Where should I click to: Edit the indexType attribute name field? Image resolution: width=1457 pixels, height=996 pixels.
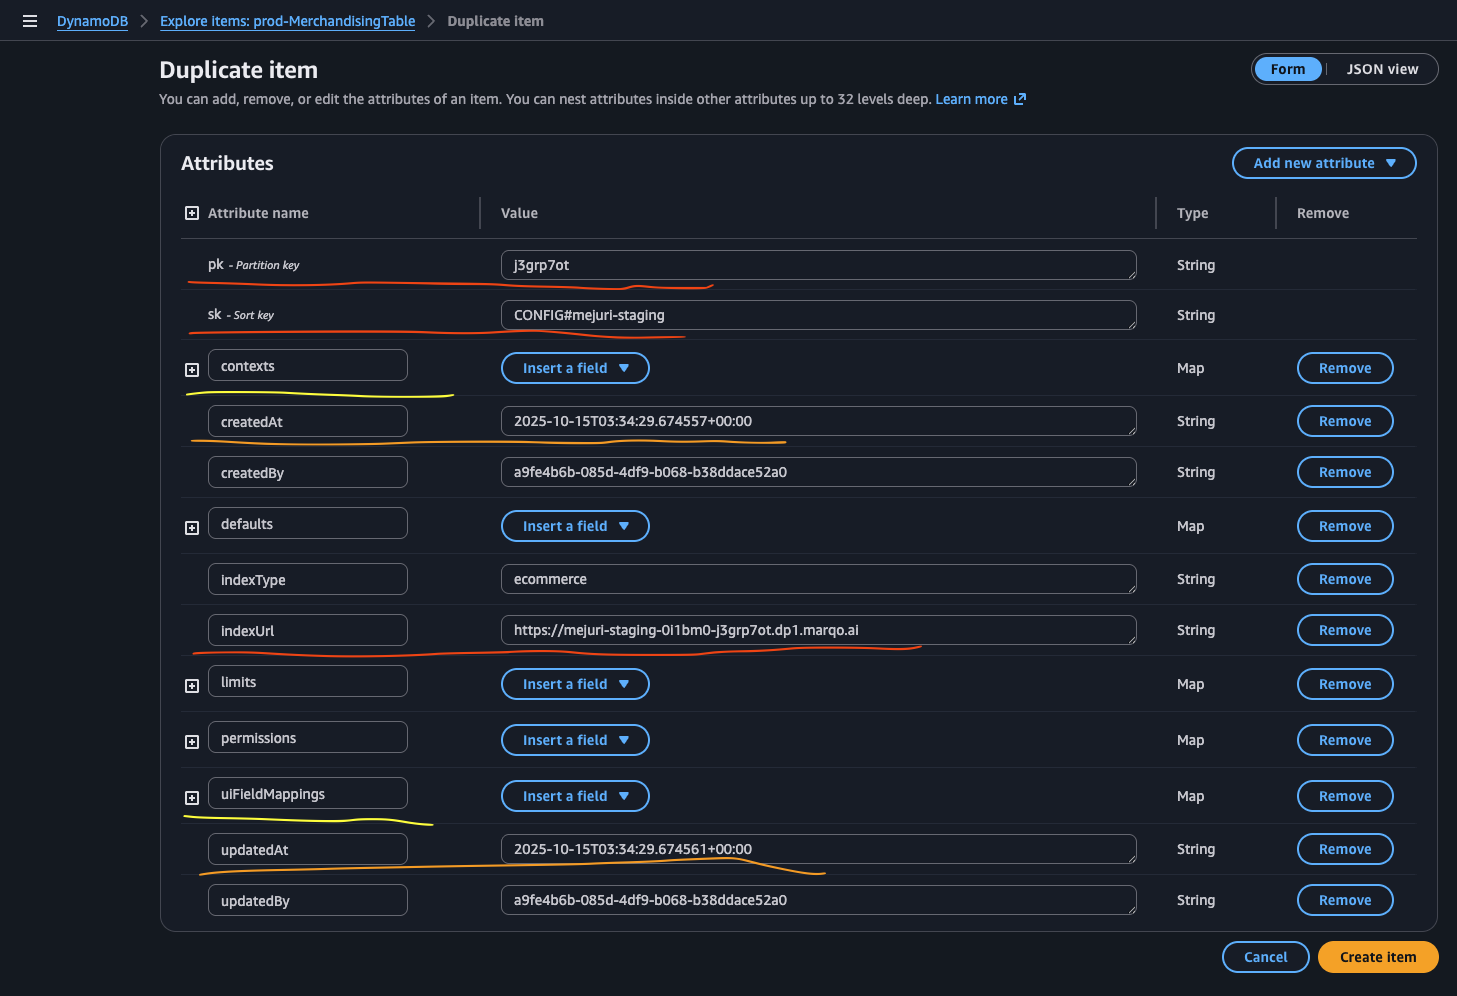pyautogui.click(x=307, y=580)
